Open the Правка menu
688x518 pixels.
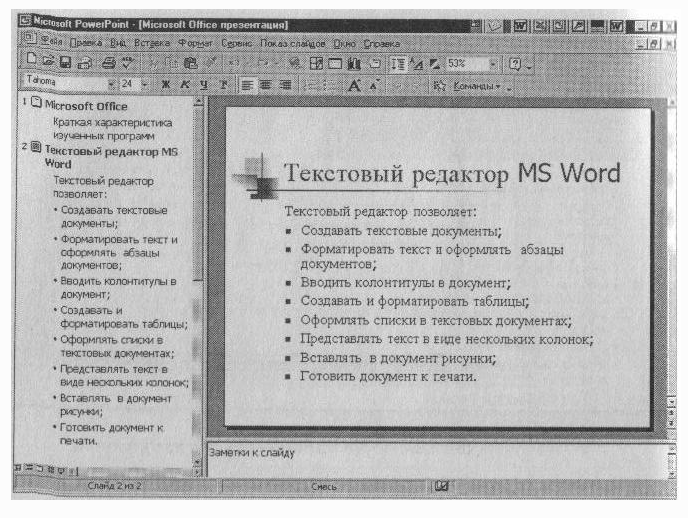click(x=86, y=43)
